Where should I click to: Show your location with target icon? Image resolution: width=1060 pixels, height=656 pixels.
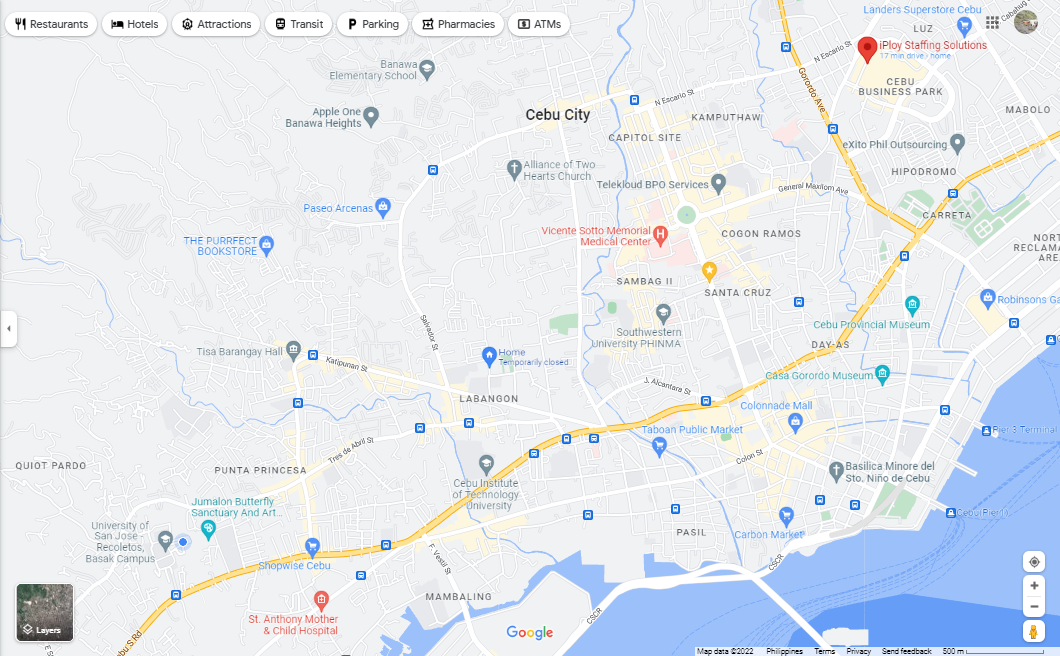pos(1034,561)
